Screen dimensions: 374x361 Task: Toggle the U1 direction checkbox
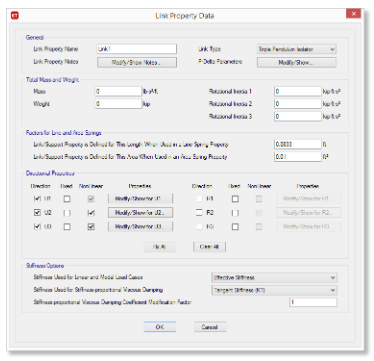(37, 199)
